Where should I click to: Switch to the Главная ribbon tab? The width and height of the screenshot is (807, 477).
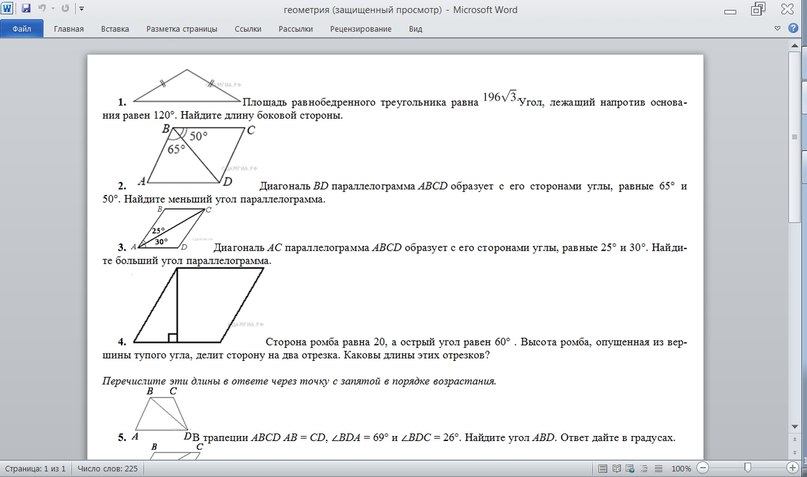pyautogui.click(x=68, y=29)
